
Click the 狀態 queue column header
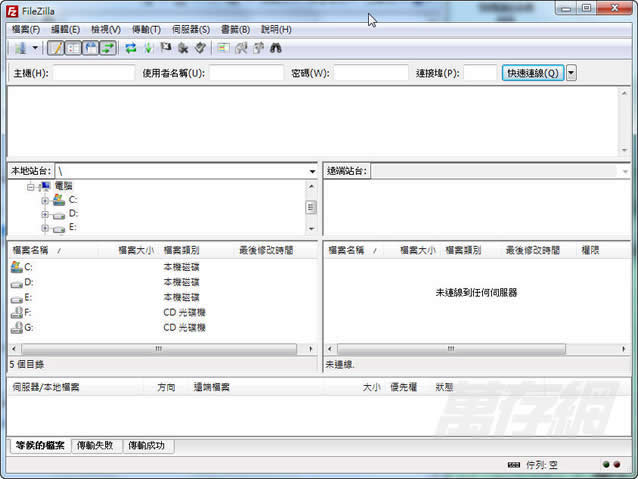coord(444,387)
